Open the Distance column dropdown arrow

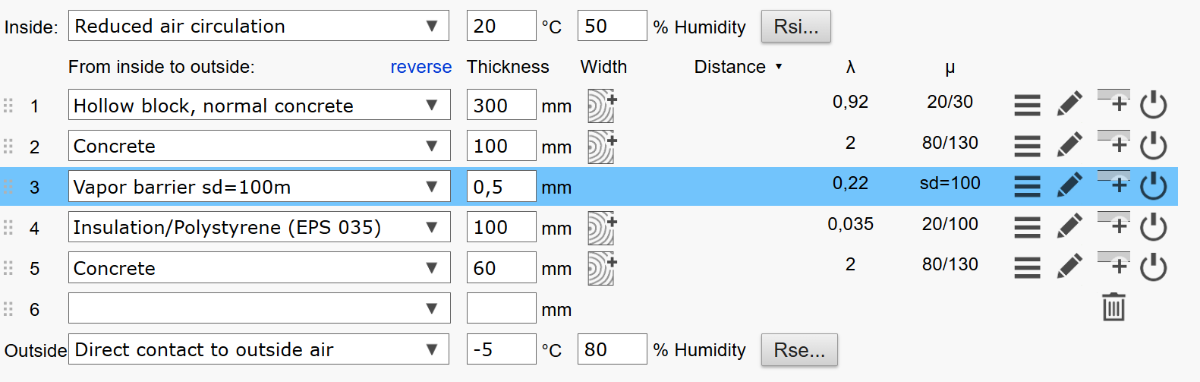778,68
